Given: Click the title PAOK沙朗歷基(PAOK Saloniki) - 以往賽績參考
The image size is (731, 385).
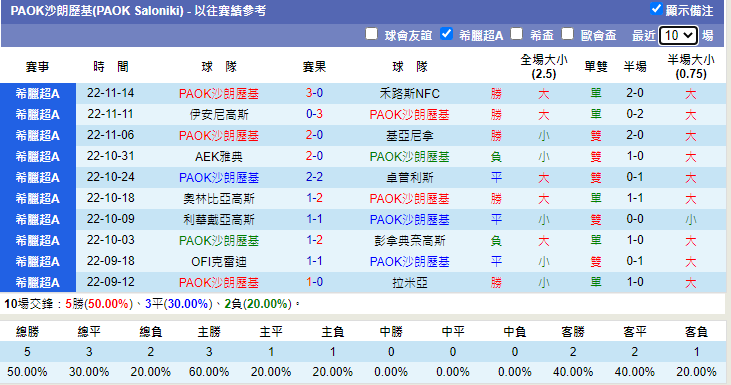Looking at the screenshot, I should (x=138, y=11).
